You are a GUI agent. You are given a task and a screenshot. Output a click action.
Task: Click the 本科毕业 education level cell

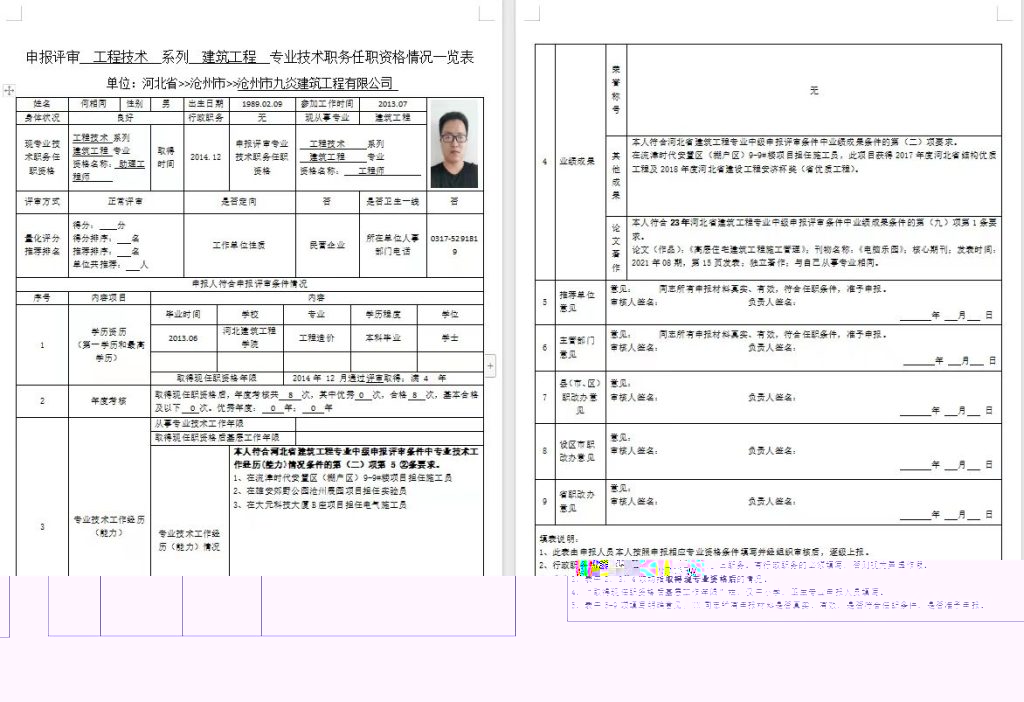coord(383,338)
